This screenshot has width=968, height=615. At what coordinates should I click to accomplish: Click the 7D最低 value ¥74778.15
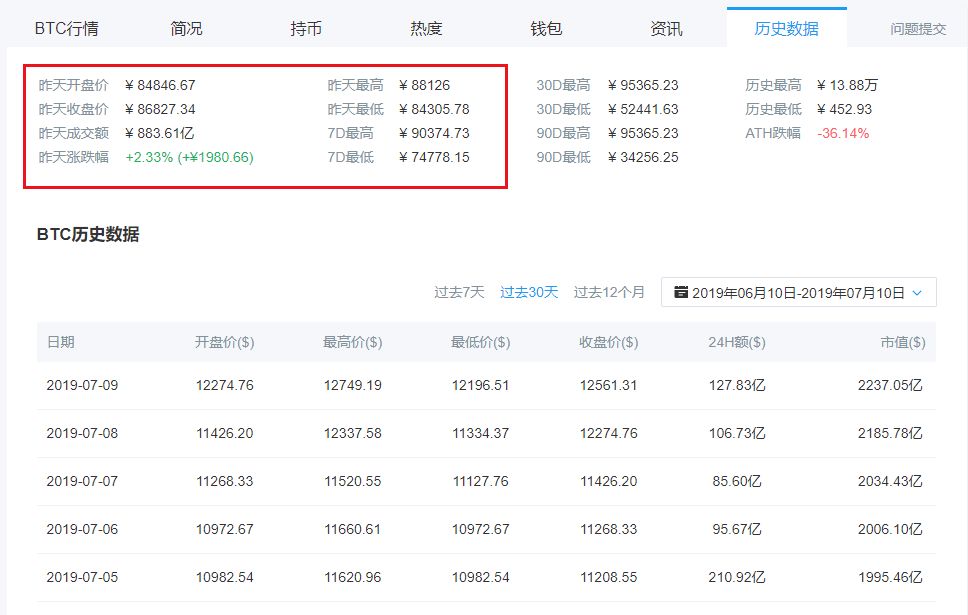click(x=435, y=157)
